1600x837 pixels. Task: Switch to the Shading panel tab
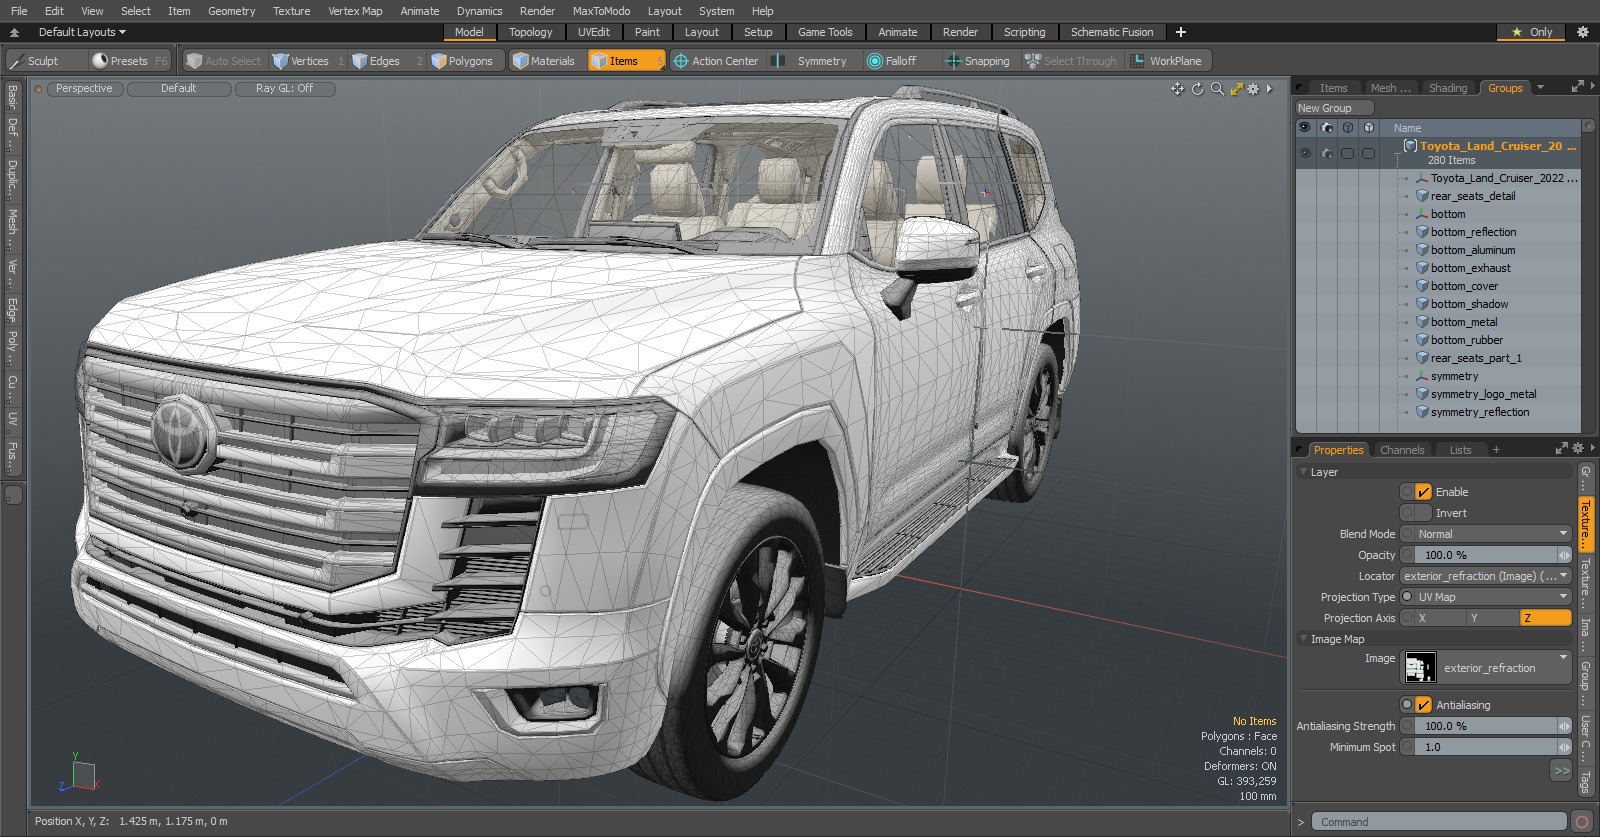click(1447, 88)
